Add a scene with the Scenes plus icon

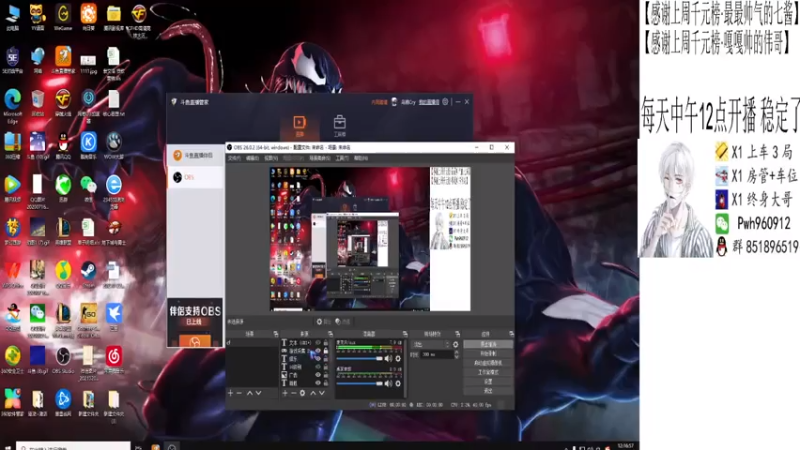click(231, 393)
